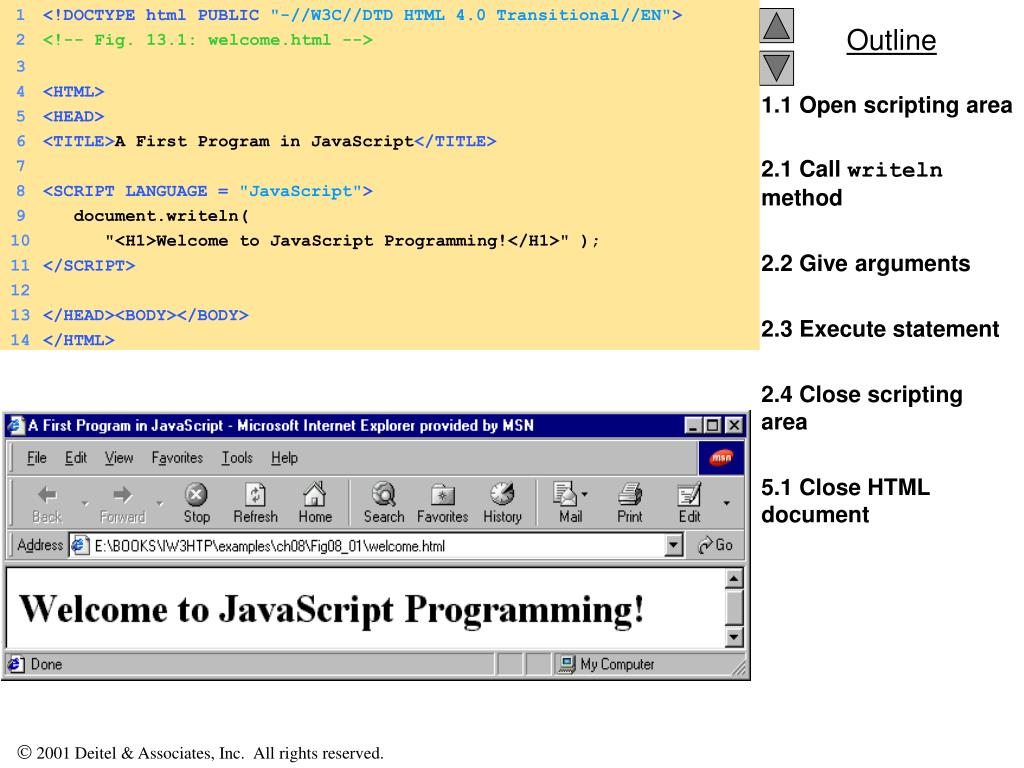Click the slide's down arrow navigation button
Screen dimensions: 1024x768
tap(776, 68)
